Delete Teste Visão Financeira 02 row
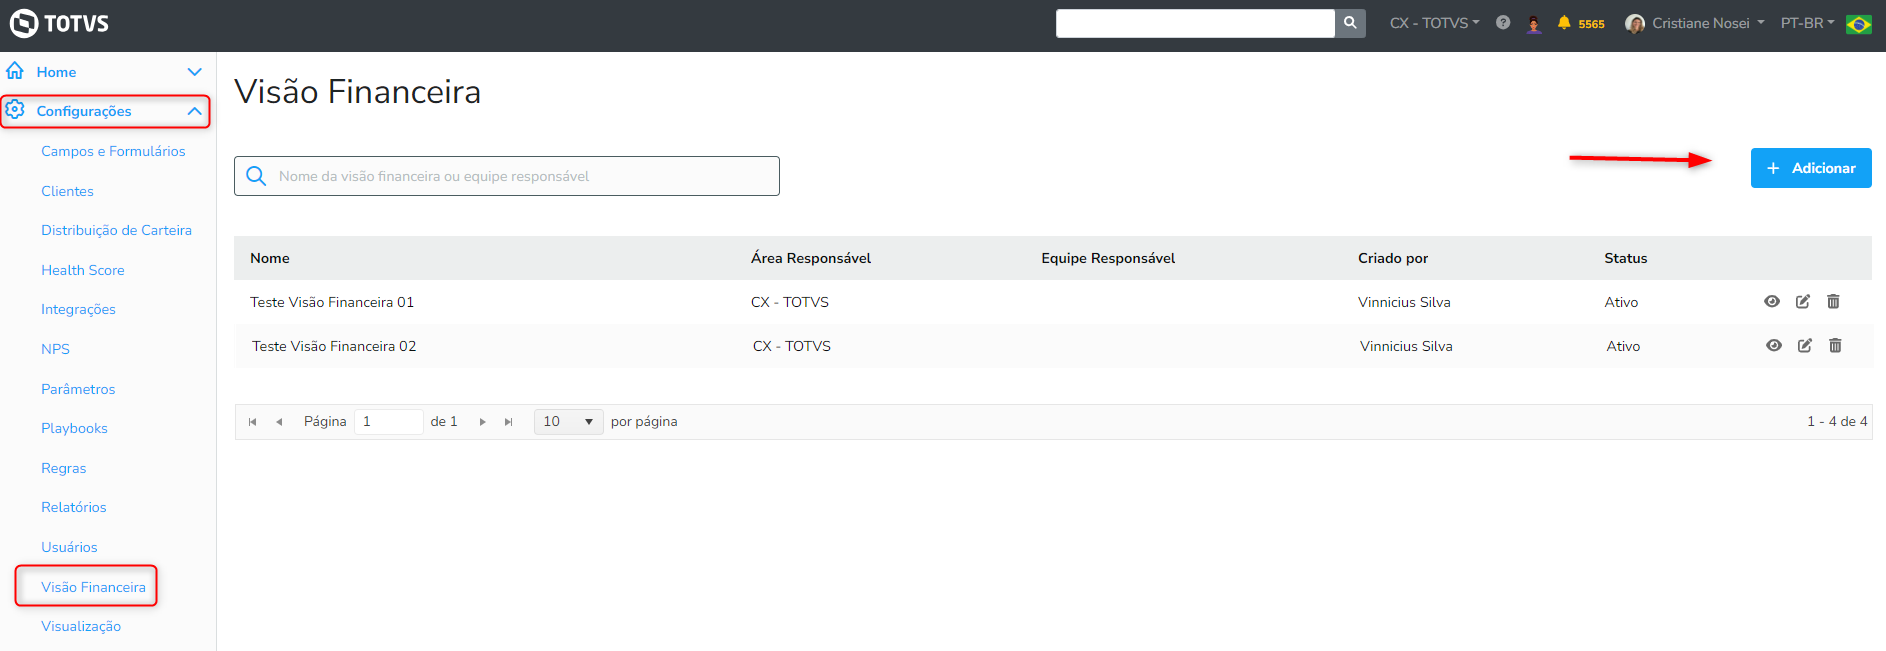This screenshot has width=1886, height=651. [x=1835, y=346]
